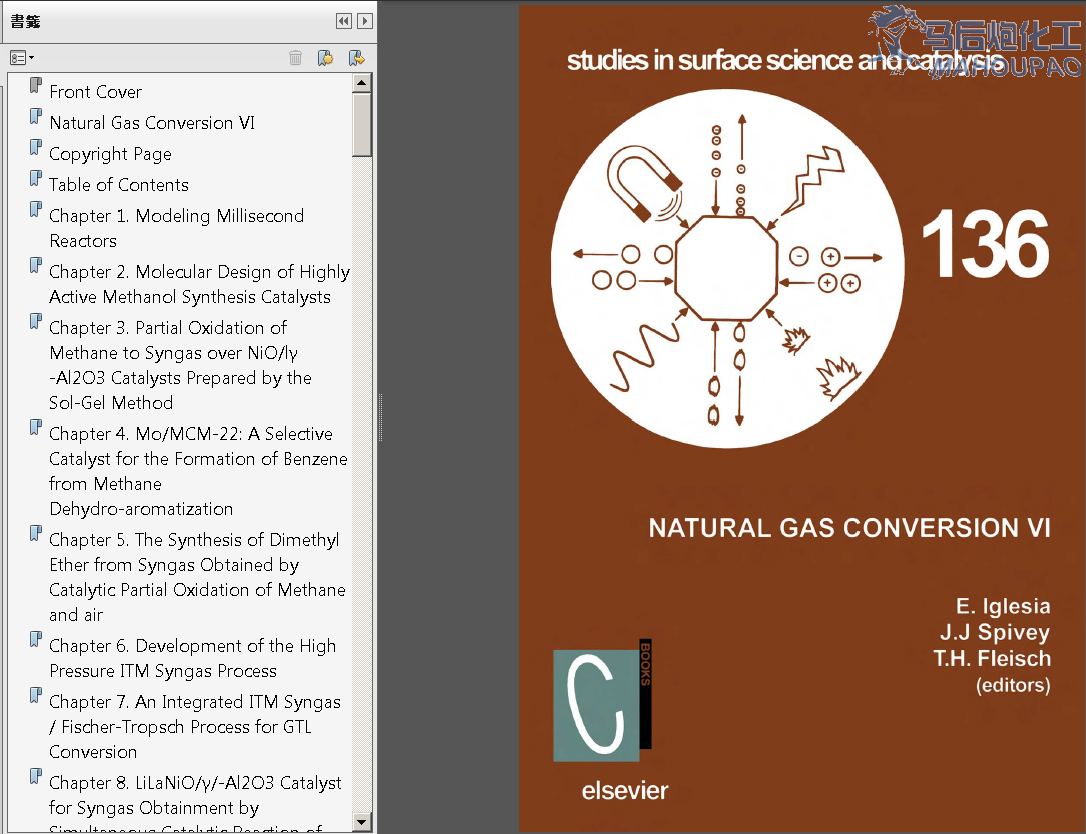Image resolution: width=1086 pixels, height=834 pixels.
Task: Select Chapter 1 Modeling Millisecond Reactors
Action: tap(177, 228)
